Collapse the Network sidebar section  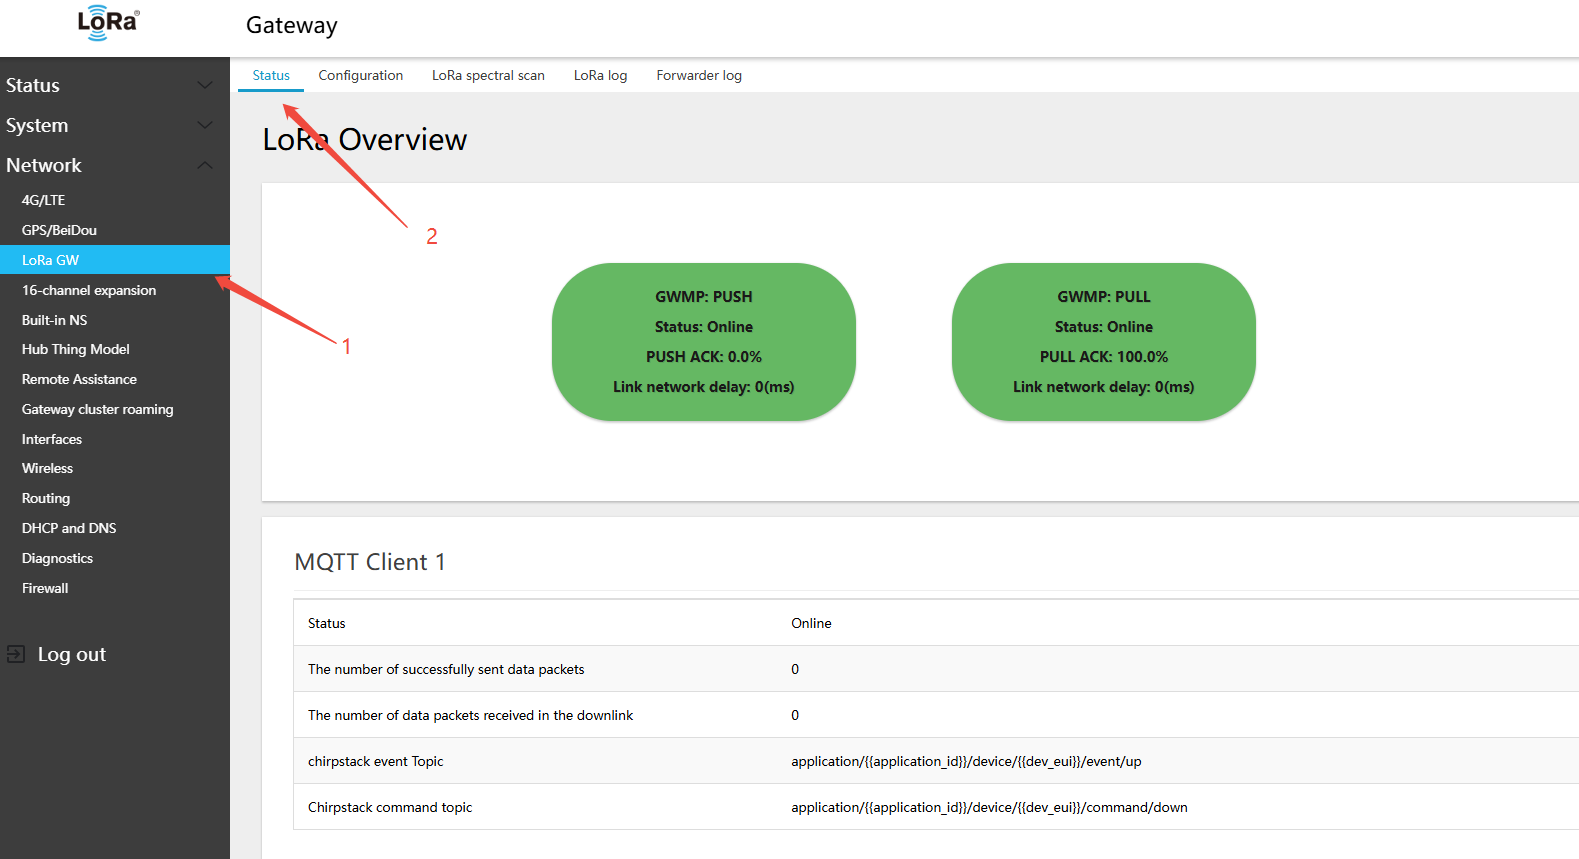[110, 166]
